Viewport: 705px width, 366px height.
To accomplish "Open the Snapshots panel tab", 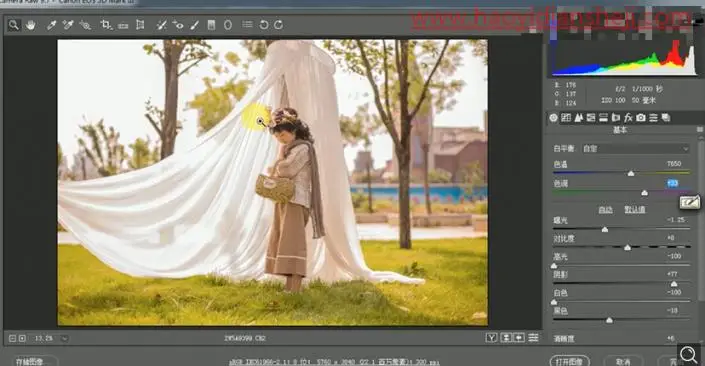I will [x=666, y=118].
